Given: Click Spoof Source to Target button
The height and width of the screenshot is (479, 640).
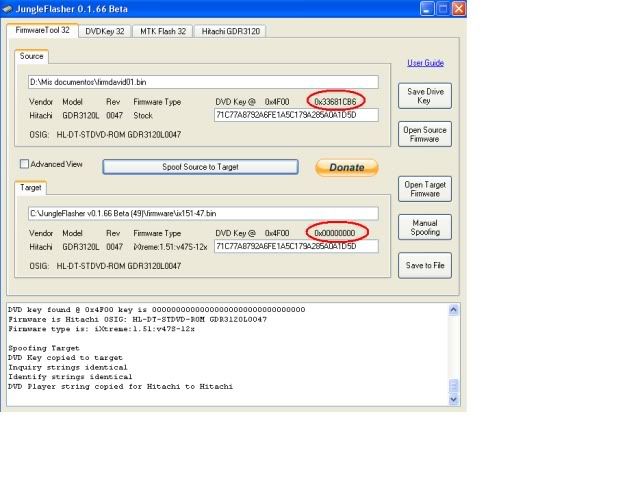Looking at the screenshot, I should pos(200,167).
